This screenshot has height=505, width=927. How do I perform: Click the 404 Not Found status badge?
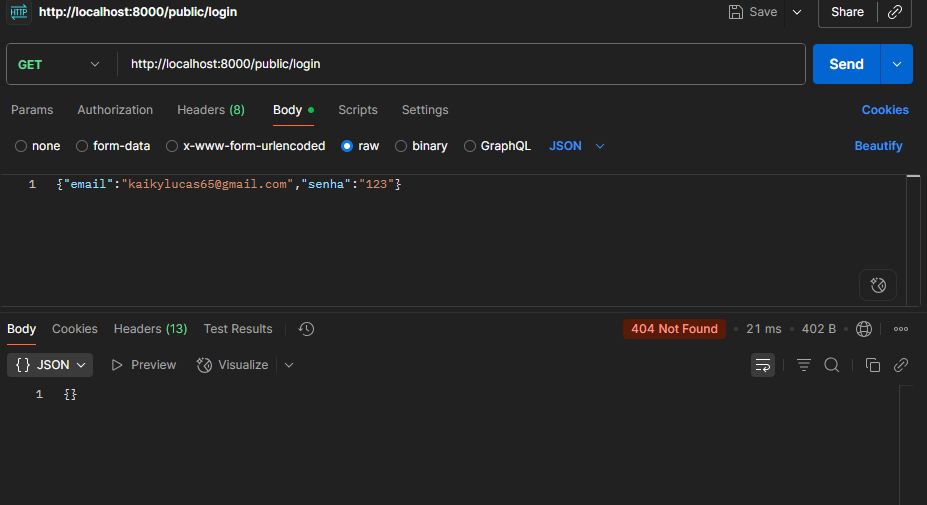(674, 329)
